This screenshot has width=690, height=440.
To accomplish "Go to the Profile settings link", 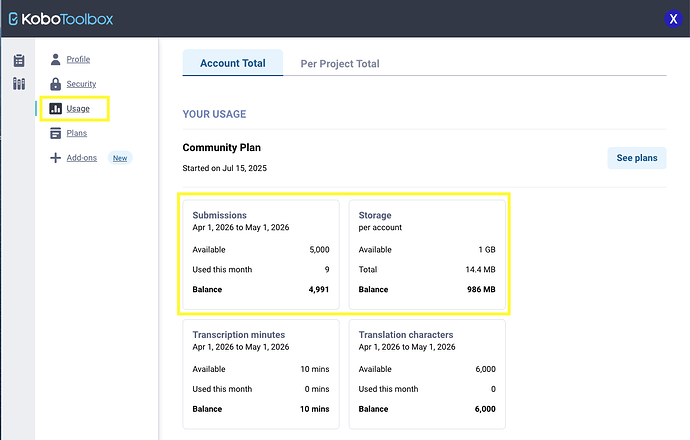I will coord(78,59).
